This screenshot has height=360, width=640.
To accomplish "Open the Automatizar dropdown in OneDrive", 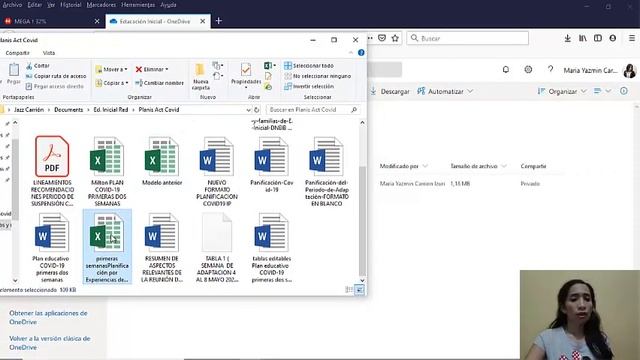I will click(445, 91).
